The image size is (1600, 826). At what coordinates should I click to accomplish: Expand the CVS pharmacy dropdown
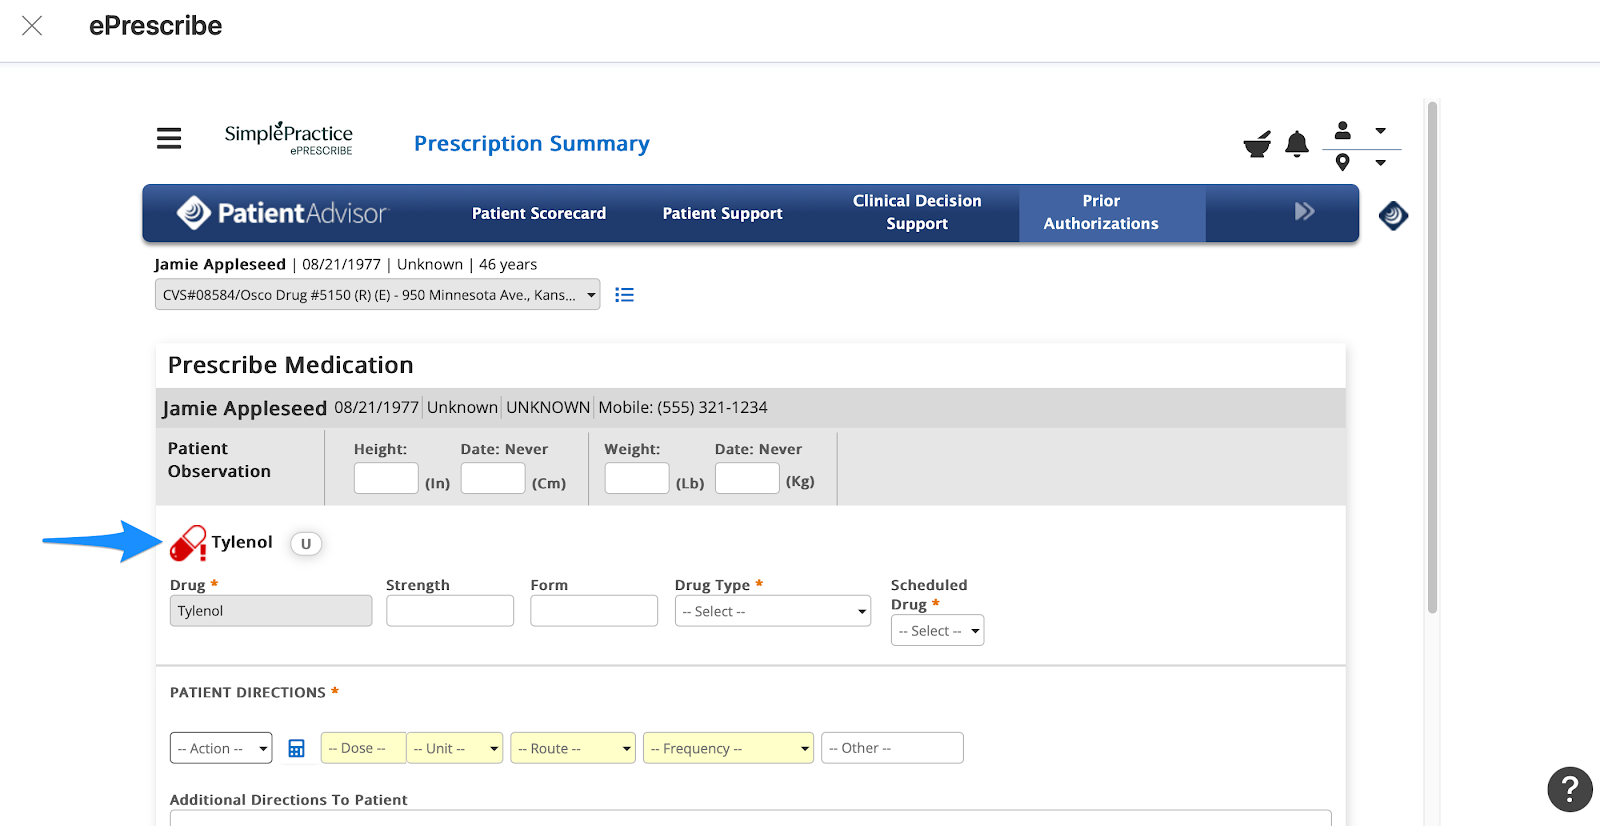(x=377, y=295)
